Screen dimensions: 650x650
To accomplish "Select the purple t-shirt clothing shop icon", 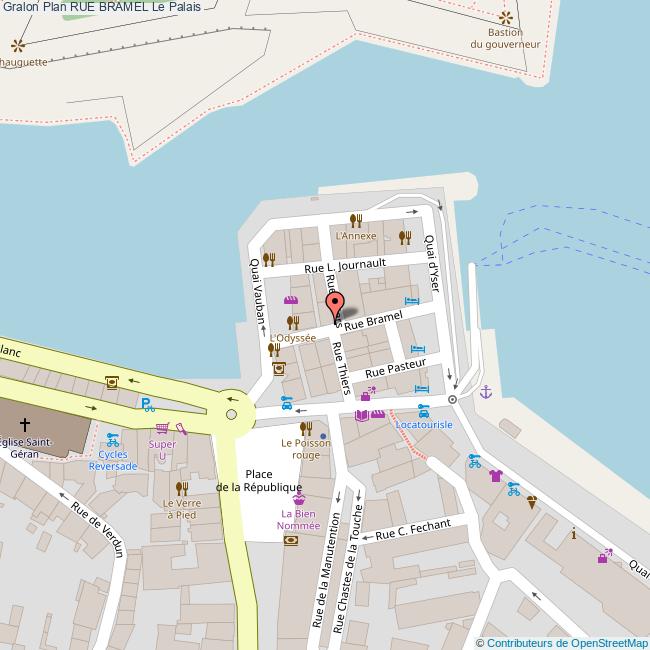I will point(495,476).
